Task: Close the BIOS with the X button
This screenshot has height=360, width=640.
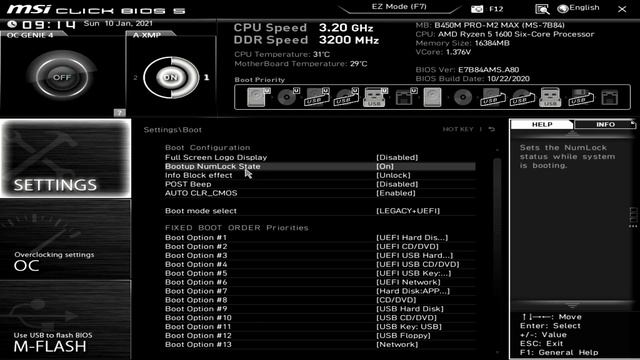Action: [622, 9]
